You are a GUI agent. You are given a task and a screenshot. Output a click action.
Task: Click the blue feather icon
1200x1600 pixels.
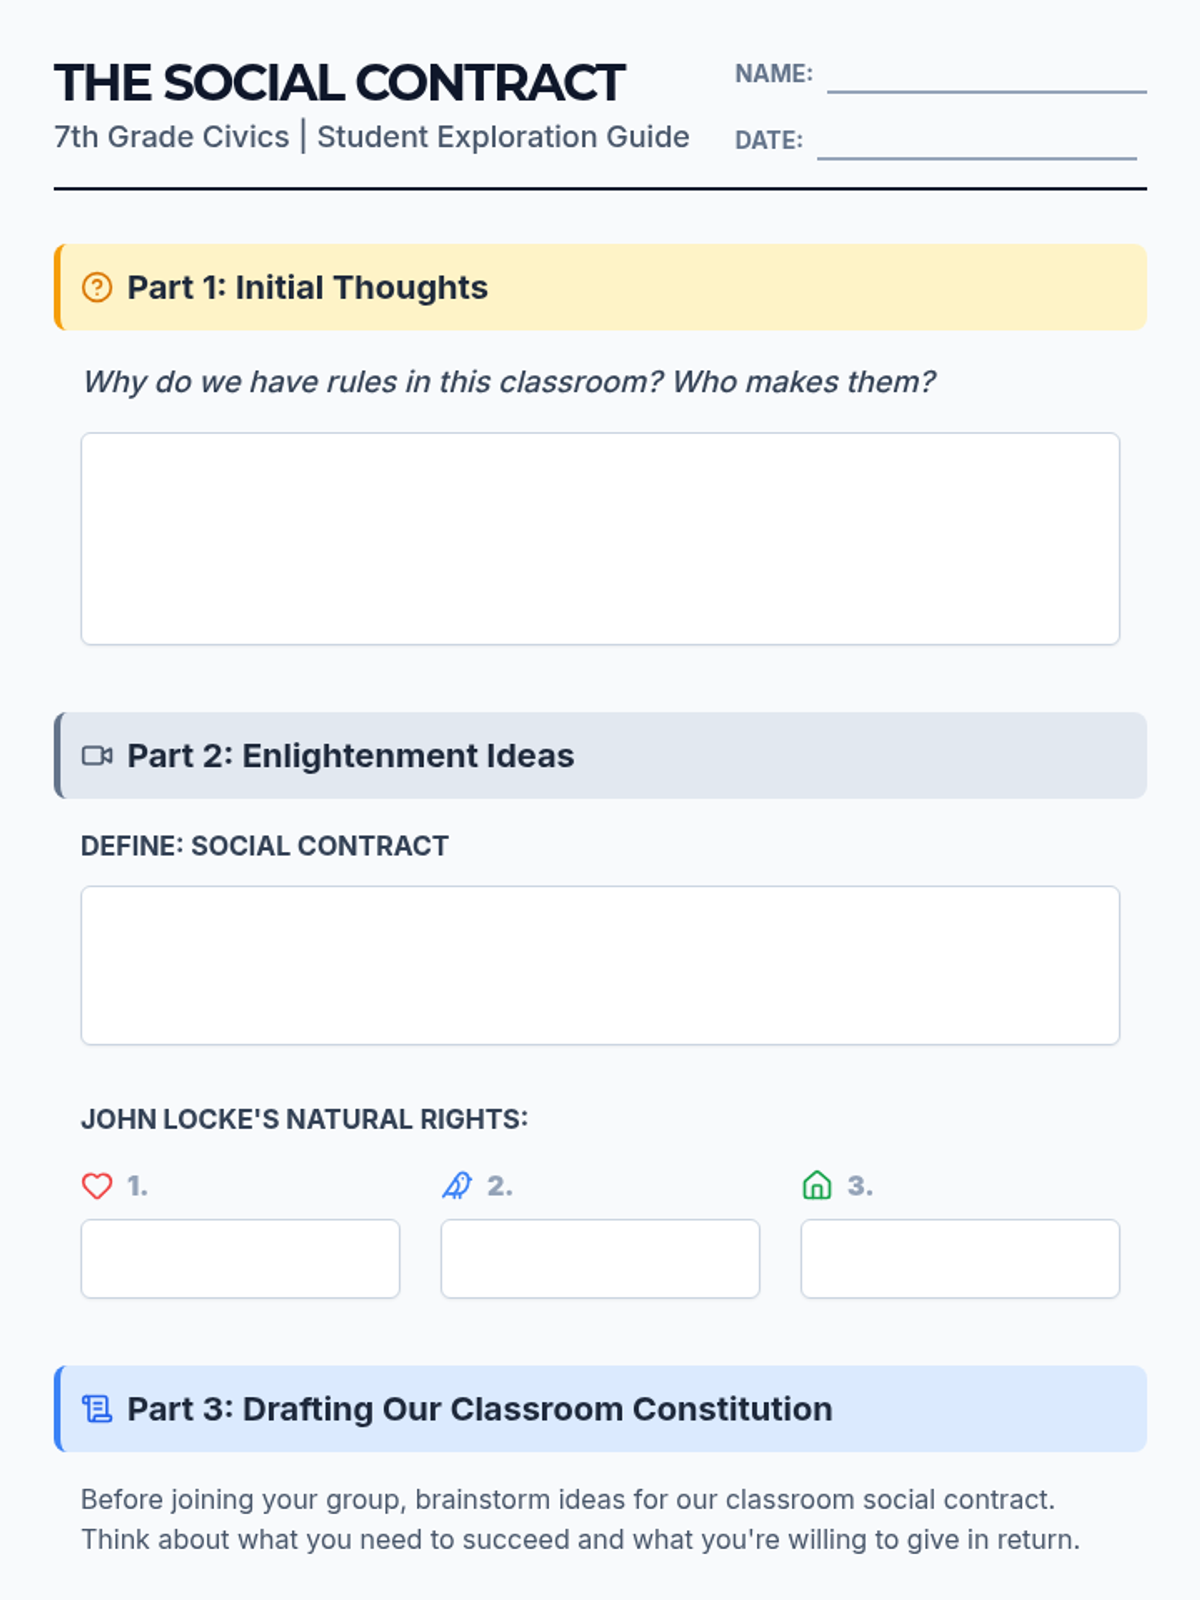coord(457,1186)
